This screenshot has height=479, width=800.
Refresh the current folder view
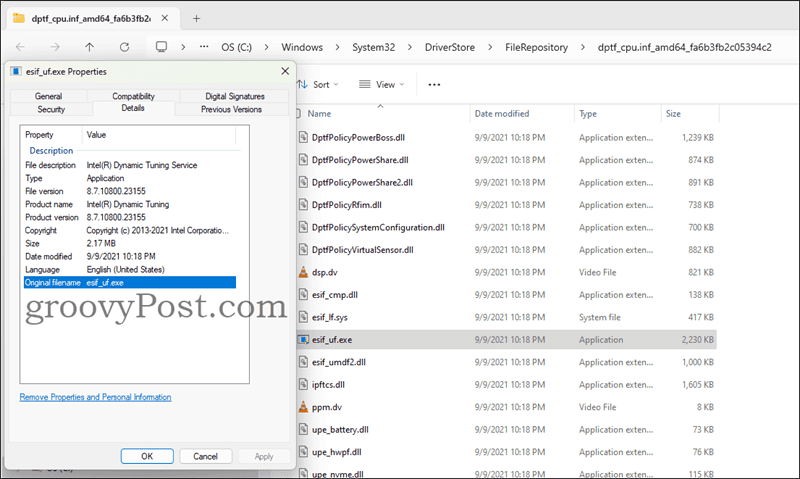point(124,47)
